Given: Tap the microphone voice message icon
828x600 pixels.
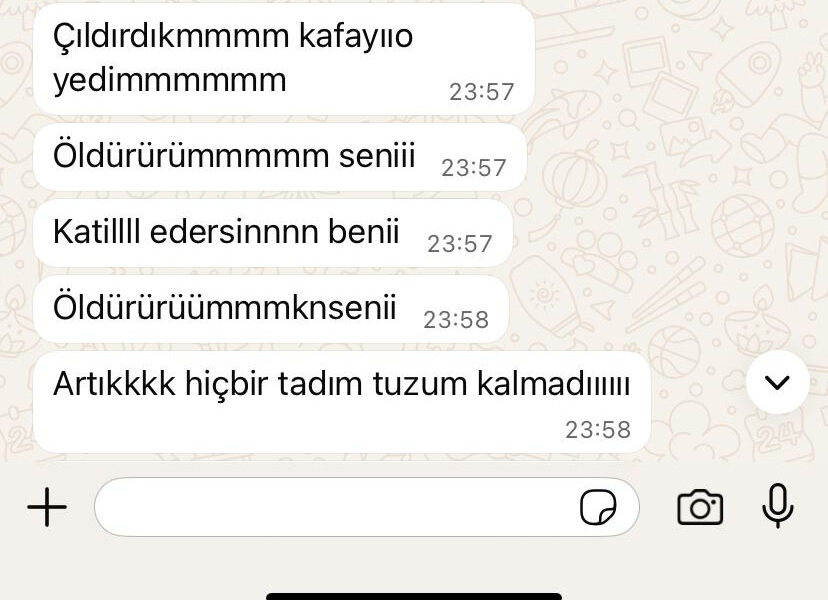Looking at the screenshot, I should tap(778, 506).
